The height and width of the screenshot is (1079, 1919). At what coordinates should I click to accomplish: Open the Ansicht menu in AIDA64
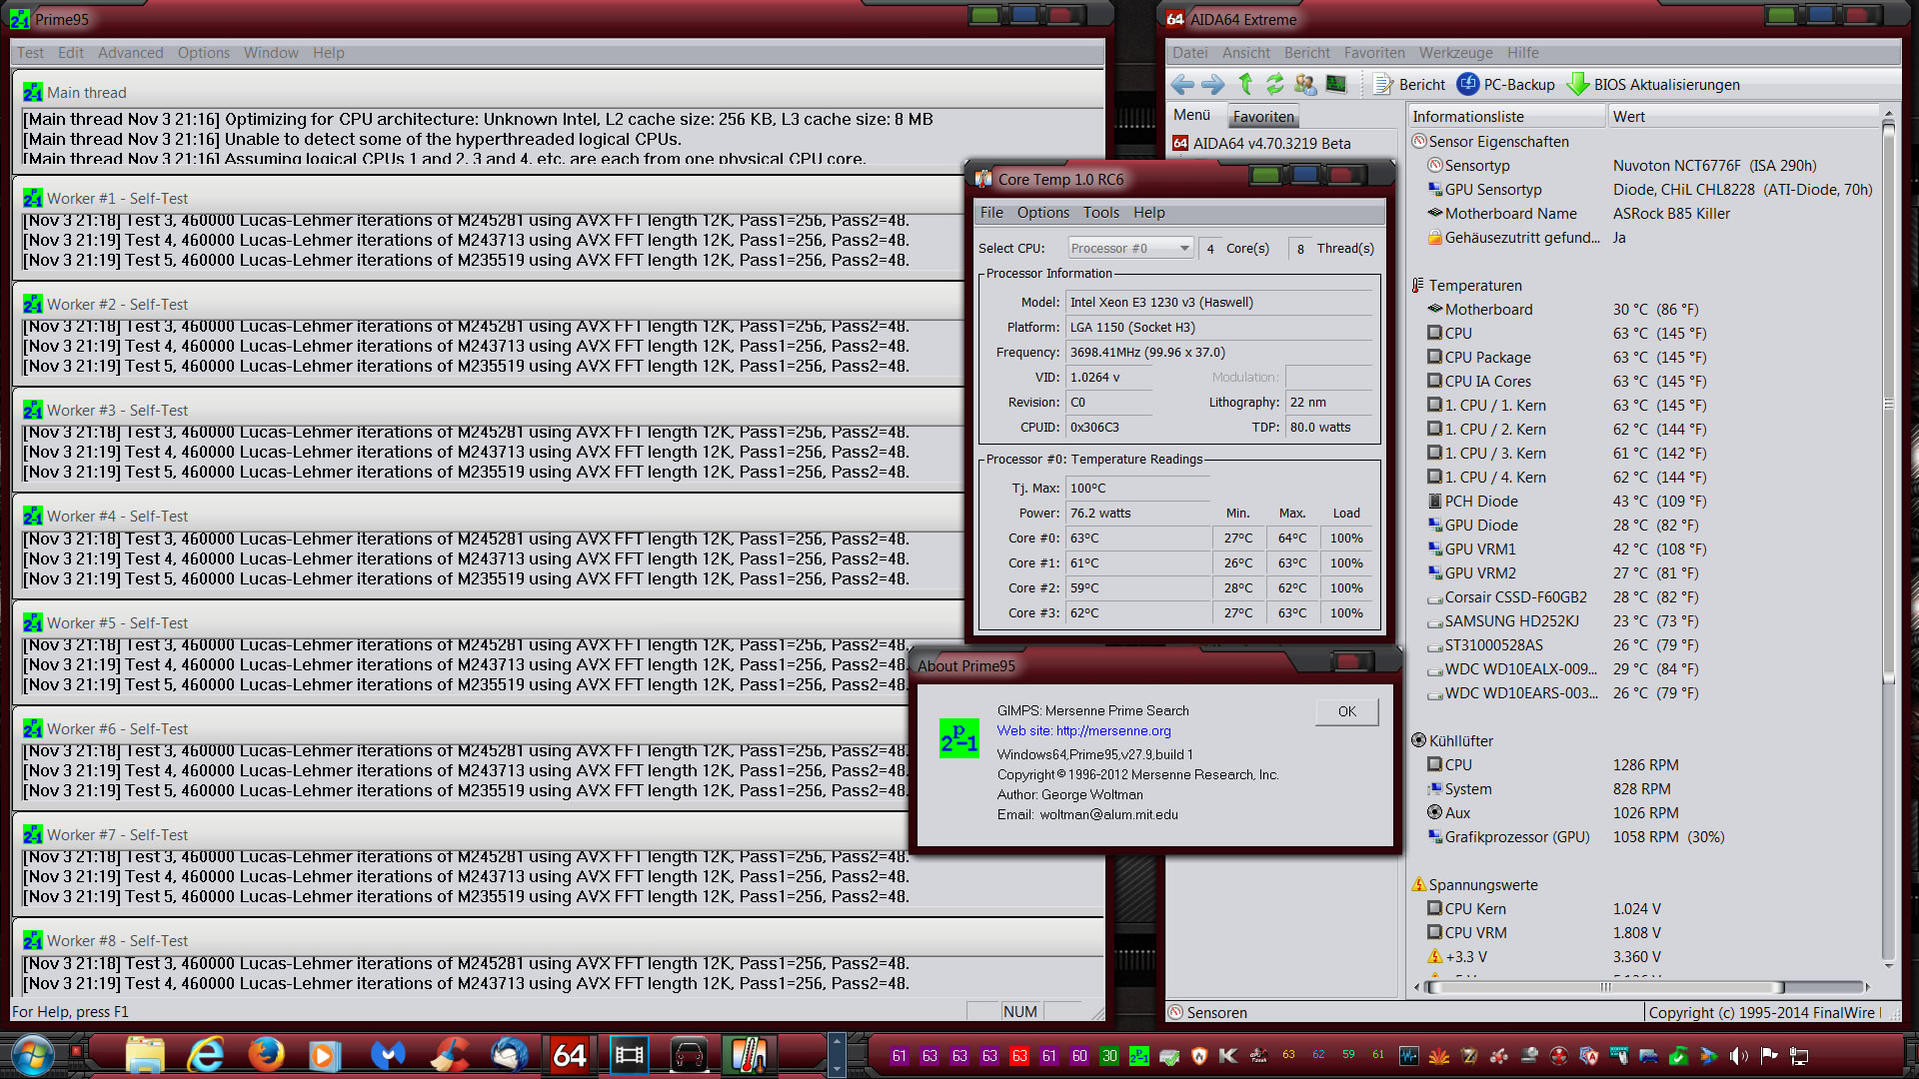(x=1246, y=53)
